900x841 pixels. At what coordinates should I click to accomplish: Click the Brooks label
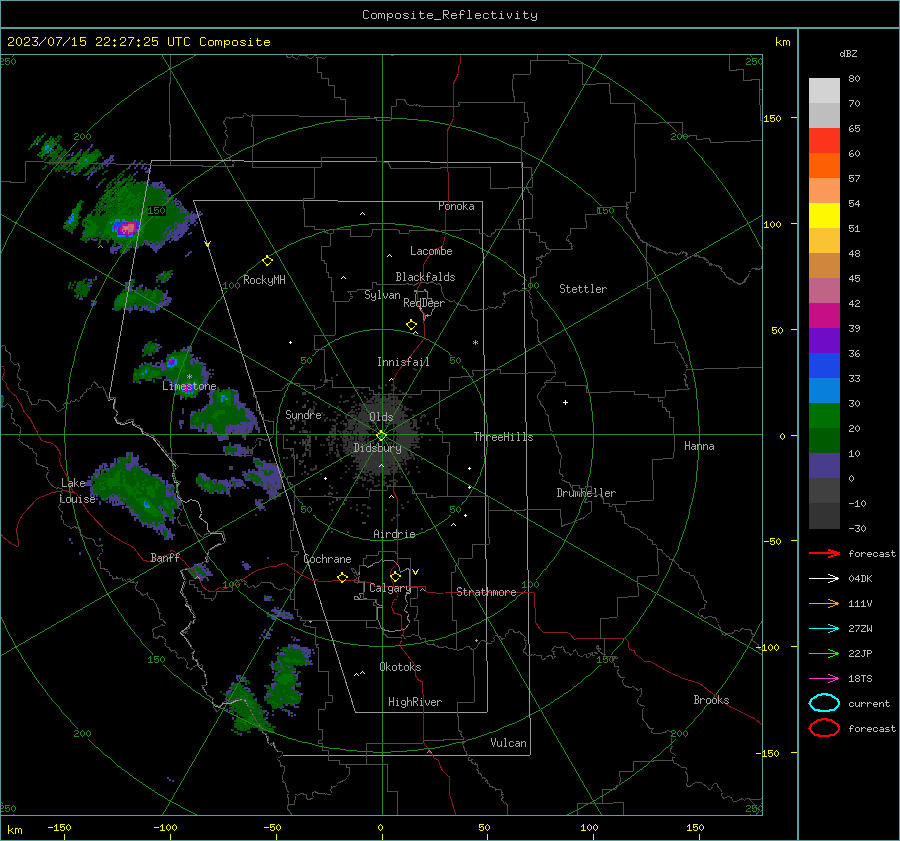click(711, 700)
